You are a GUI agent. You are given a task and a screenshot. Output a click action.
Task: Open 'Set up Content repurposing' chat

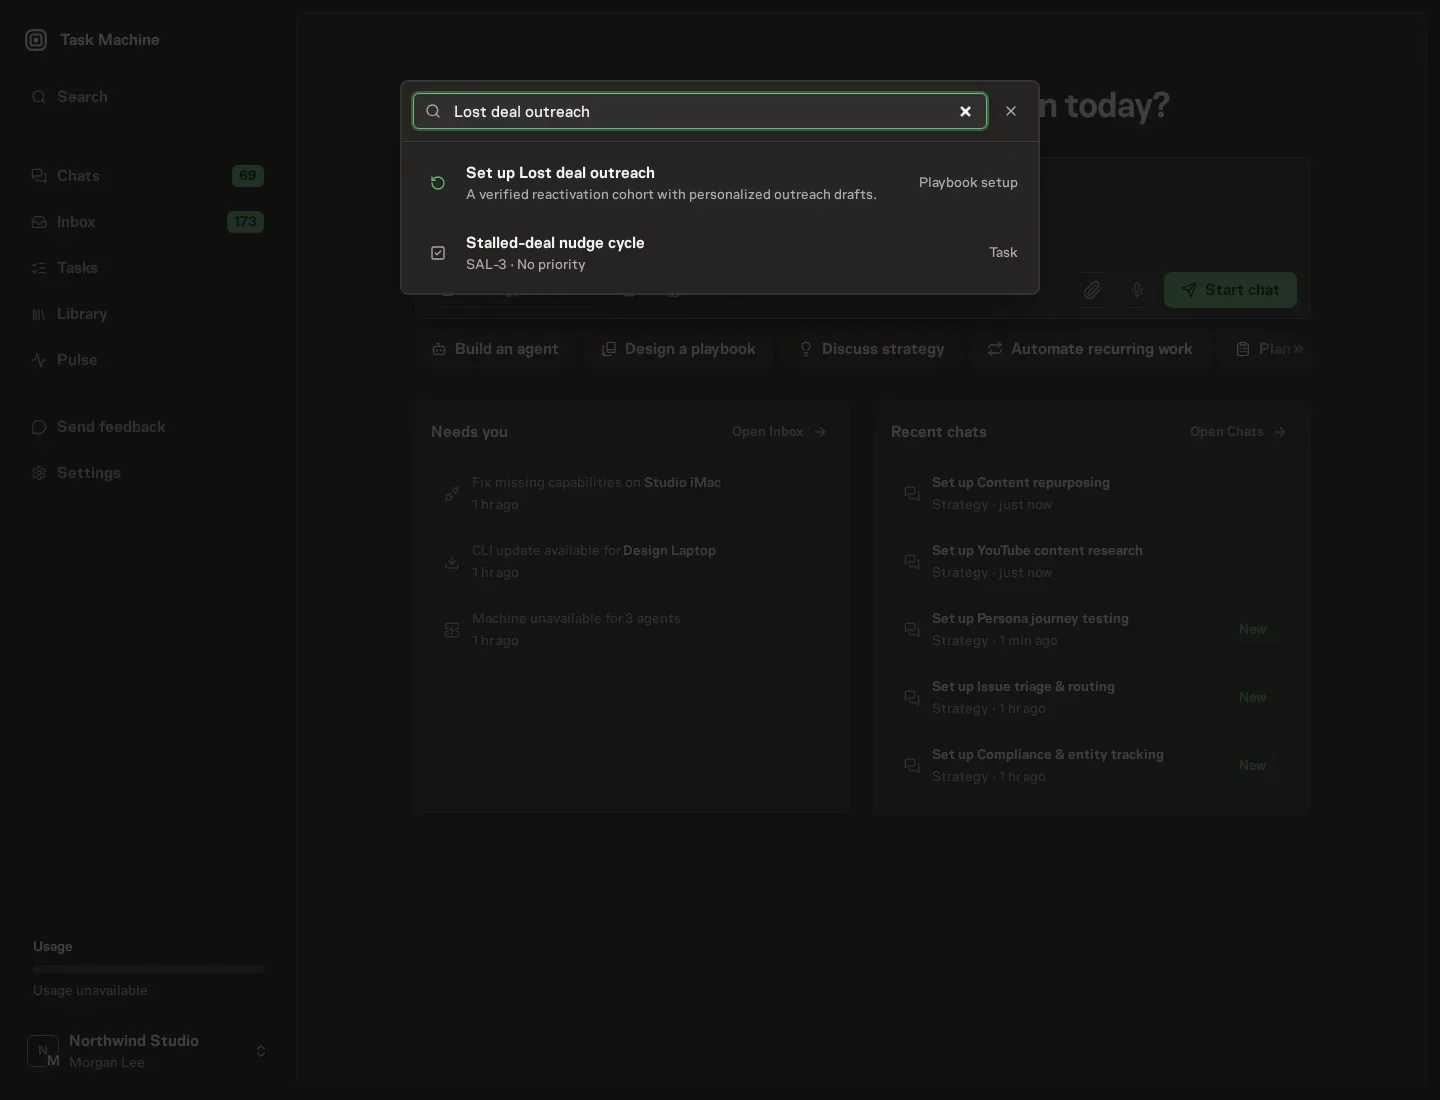1092,494
